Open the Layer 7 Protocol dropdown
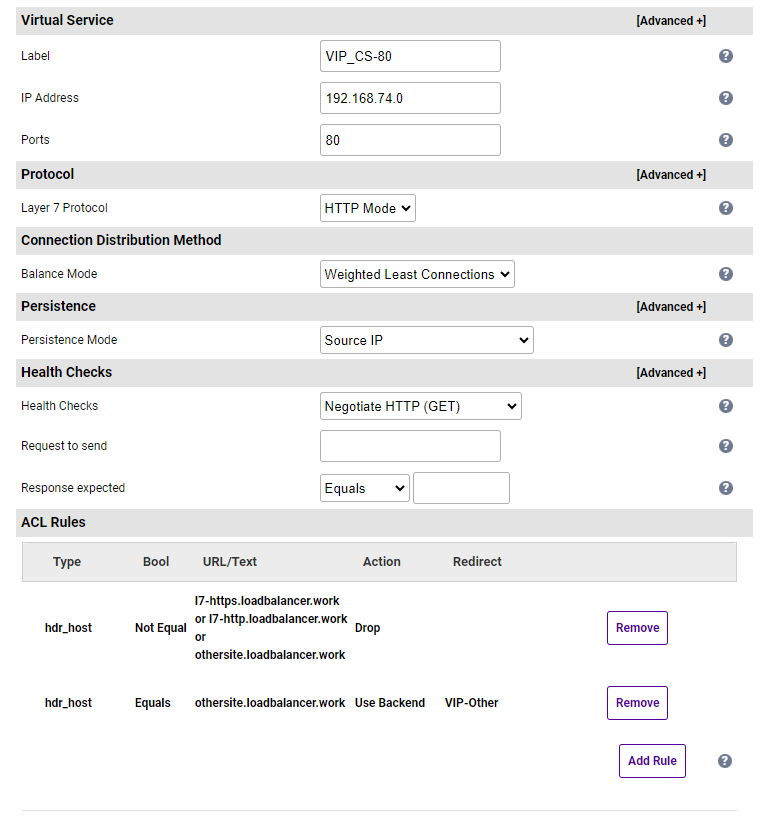The height and width of the screenshot is (821, 764). point(367,208)
